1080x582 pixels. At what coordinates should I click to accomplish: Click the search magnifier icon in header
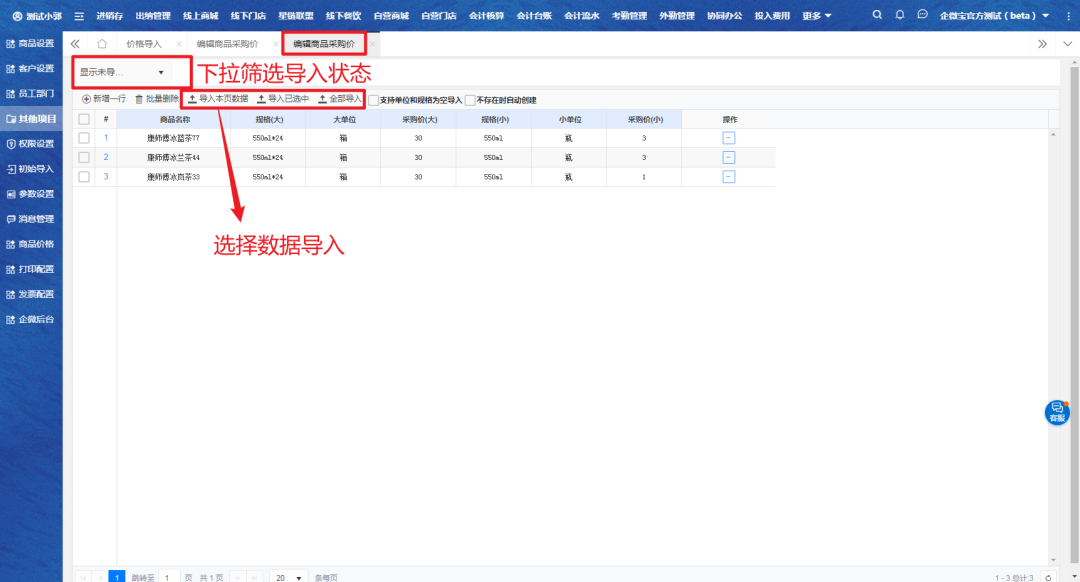(877, 15)
